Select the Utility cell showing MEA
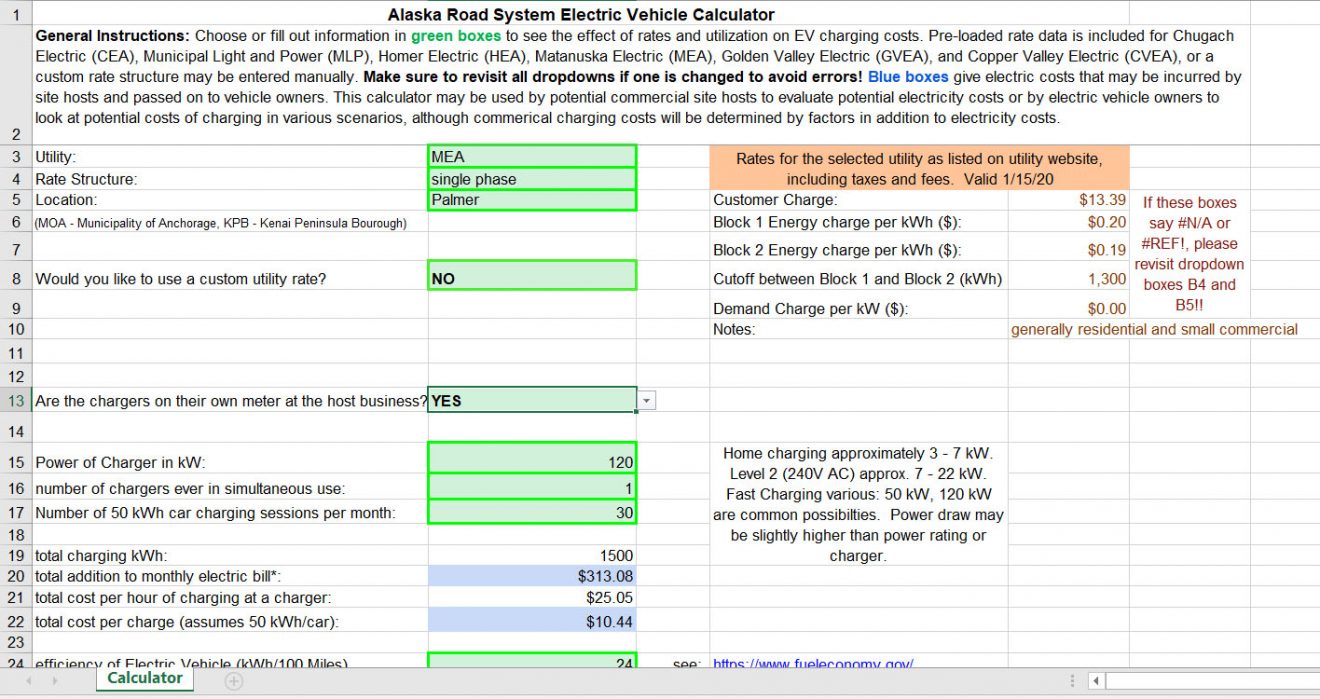The height and width of the screenshot is (699, 1320). click(x=531, y=157)
